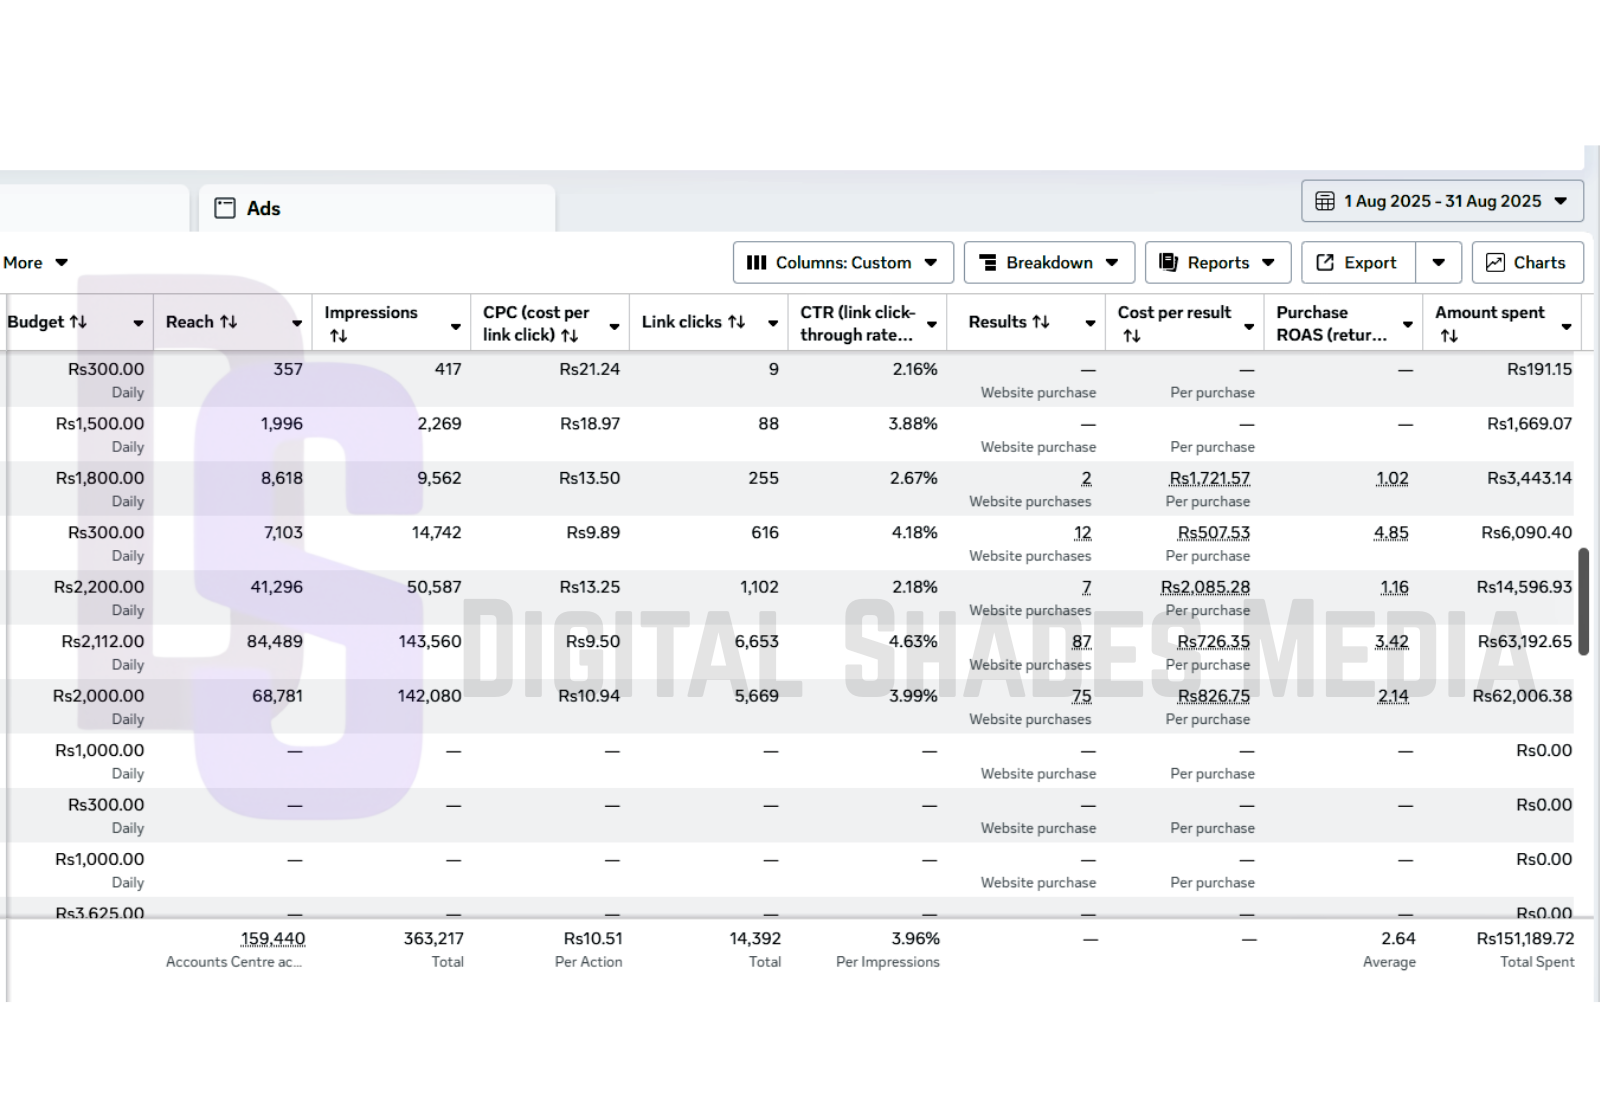This screenshot has height=1100, width=1600.
Task: Sort by Reach using sort arrows
Action: pos(229,322)
